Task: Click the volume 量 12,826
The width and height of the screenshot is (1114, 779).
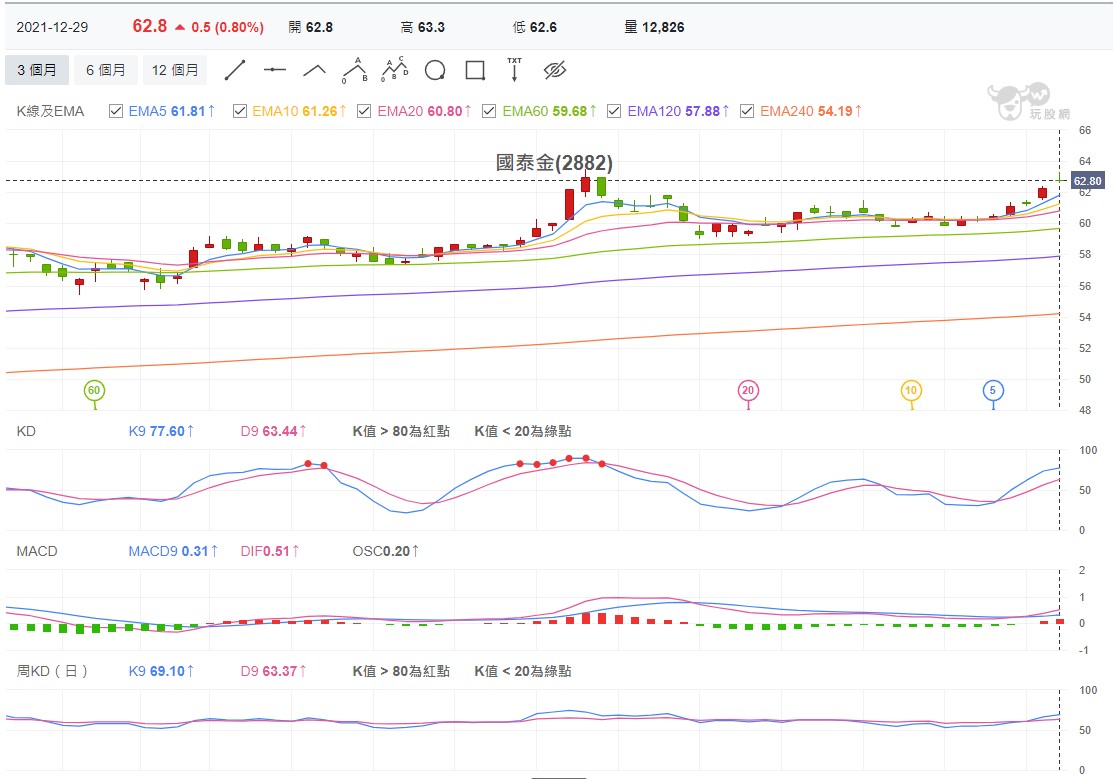Action: pos(654,27)
